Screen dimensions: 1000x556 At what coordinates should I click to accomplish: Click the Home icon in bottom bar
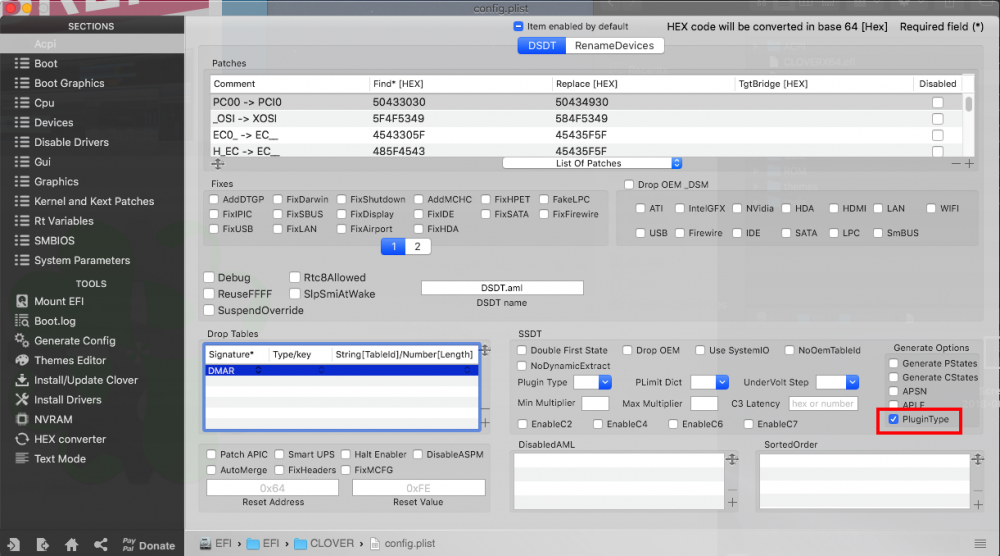click(x=71, y=545)
